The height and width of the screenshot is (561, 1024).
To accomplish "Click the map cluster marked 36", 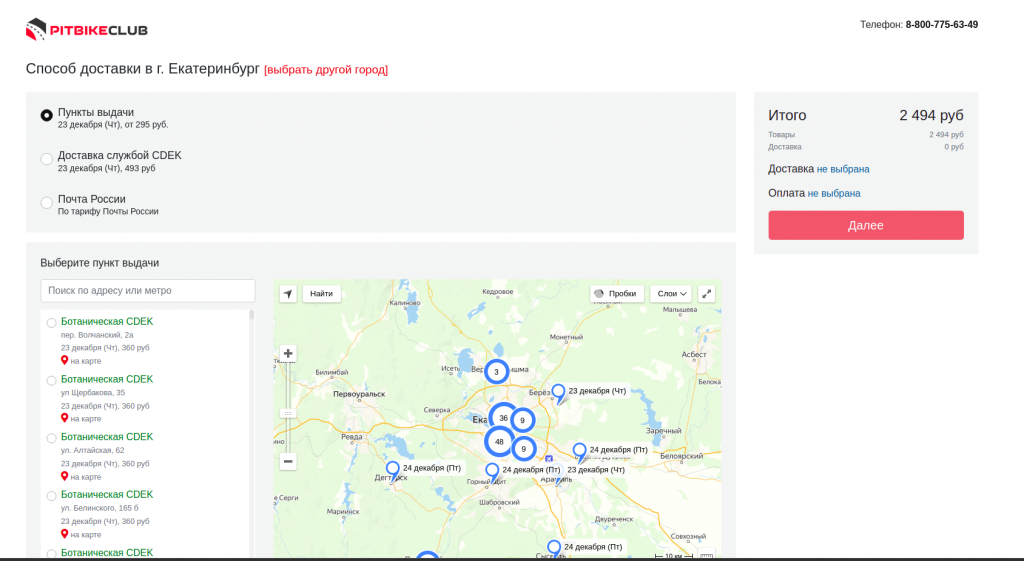I will point(503,418).
